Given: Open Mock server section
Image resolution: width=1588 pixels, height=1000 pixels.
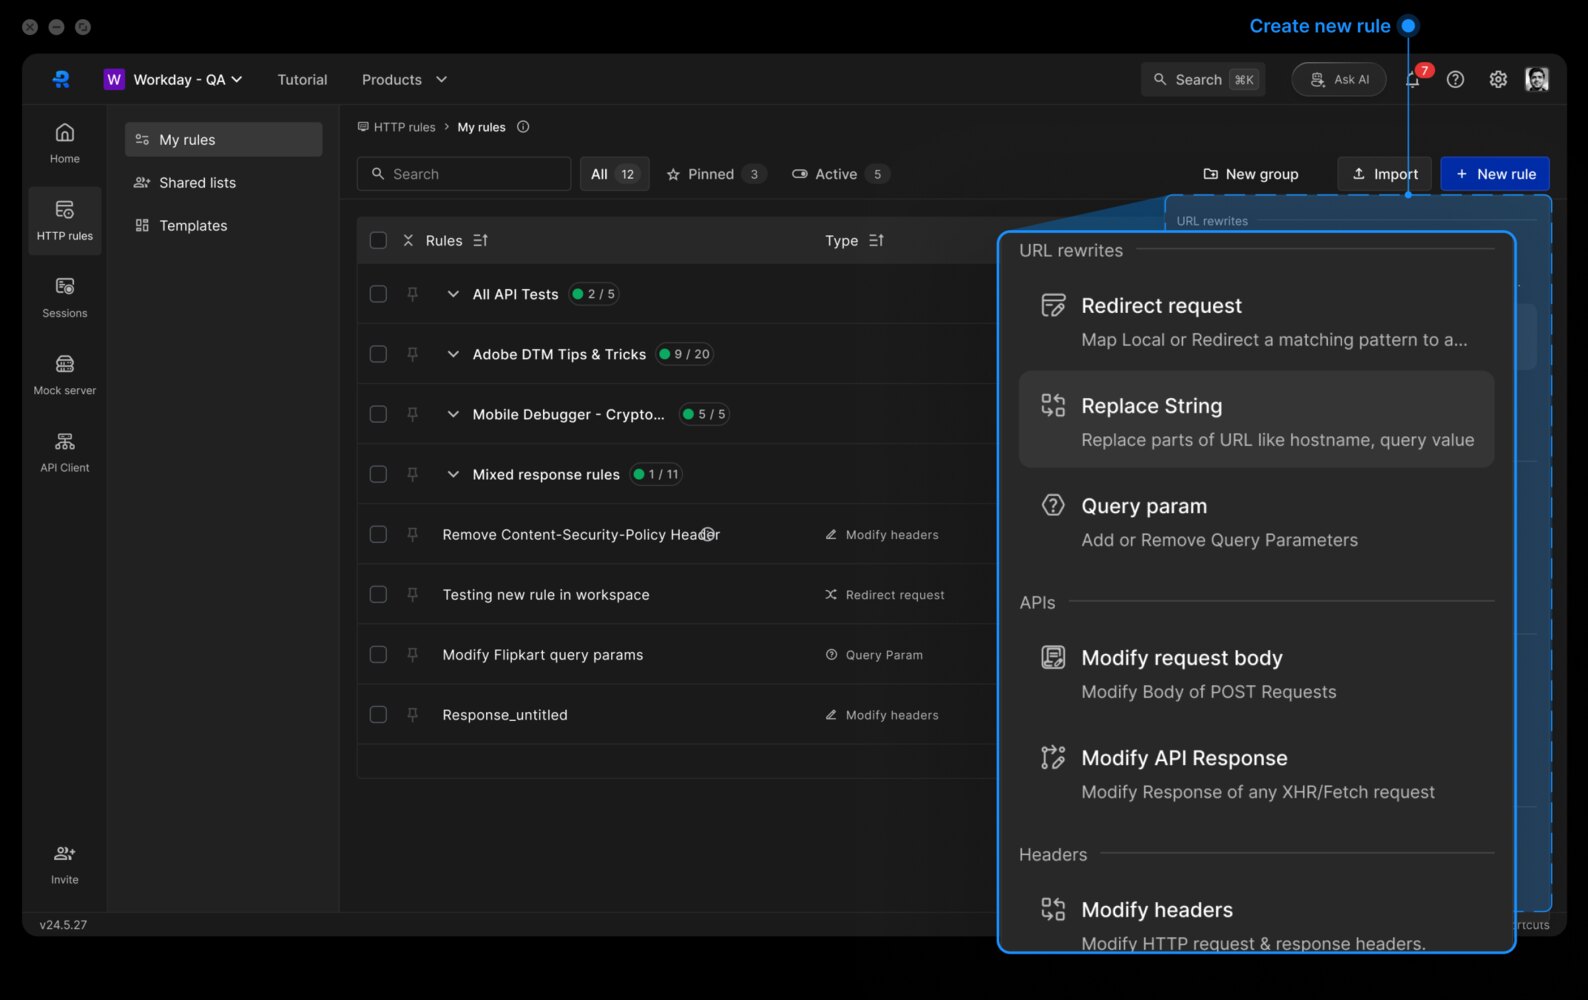Looking at the screenshot, I should pyautogui.click(x=65, y=374).
